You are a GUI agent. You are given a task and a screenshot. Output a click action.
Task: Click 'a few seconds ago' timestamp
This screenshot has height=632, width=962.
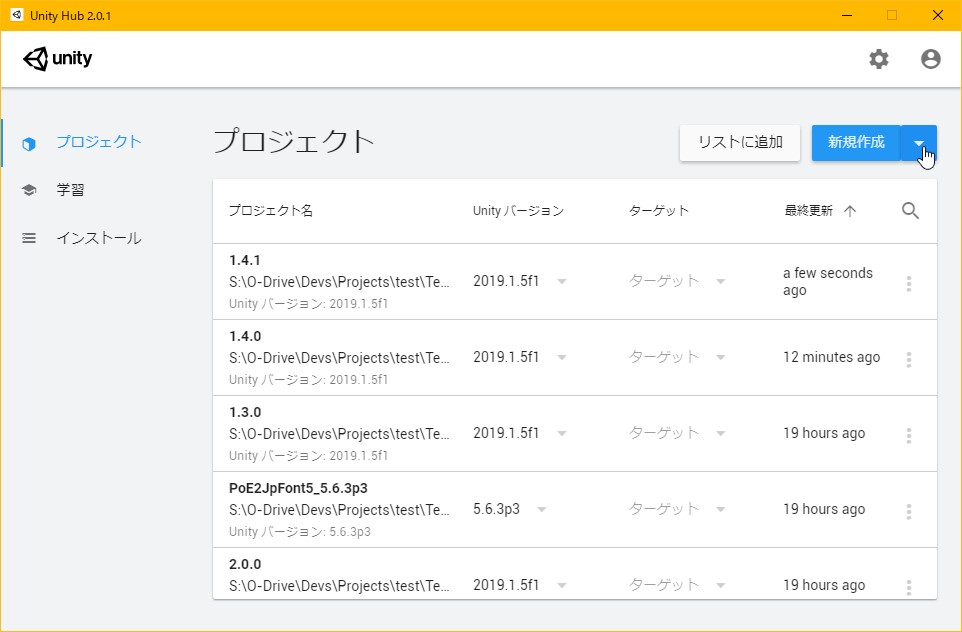[828, 282]
